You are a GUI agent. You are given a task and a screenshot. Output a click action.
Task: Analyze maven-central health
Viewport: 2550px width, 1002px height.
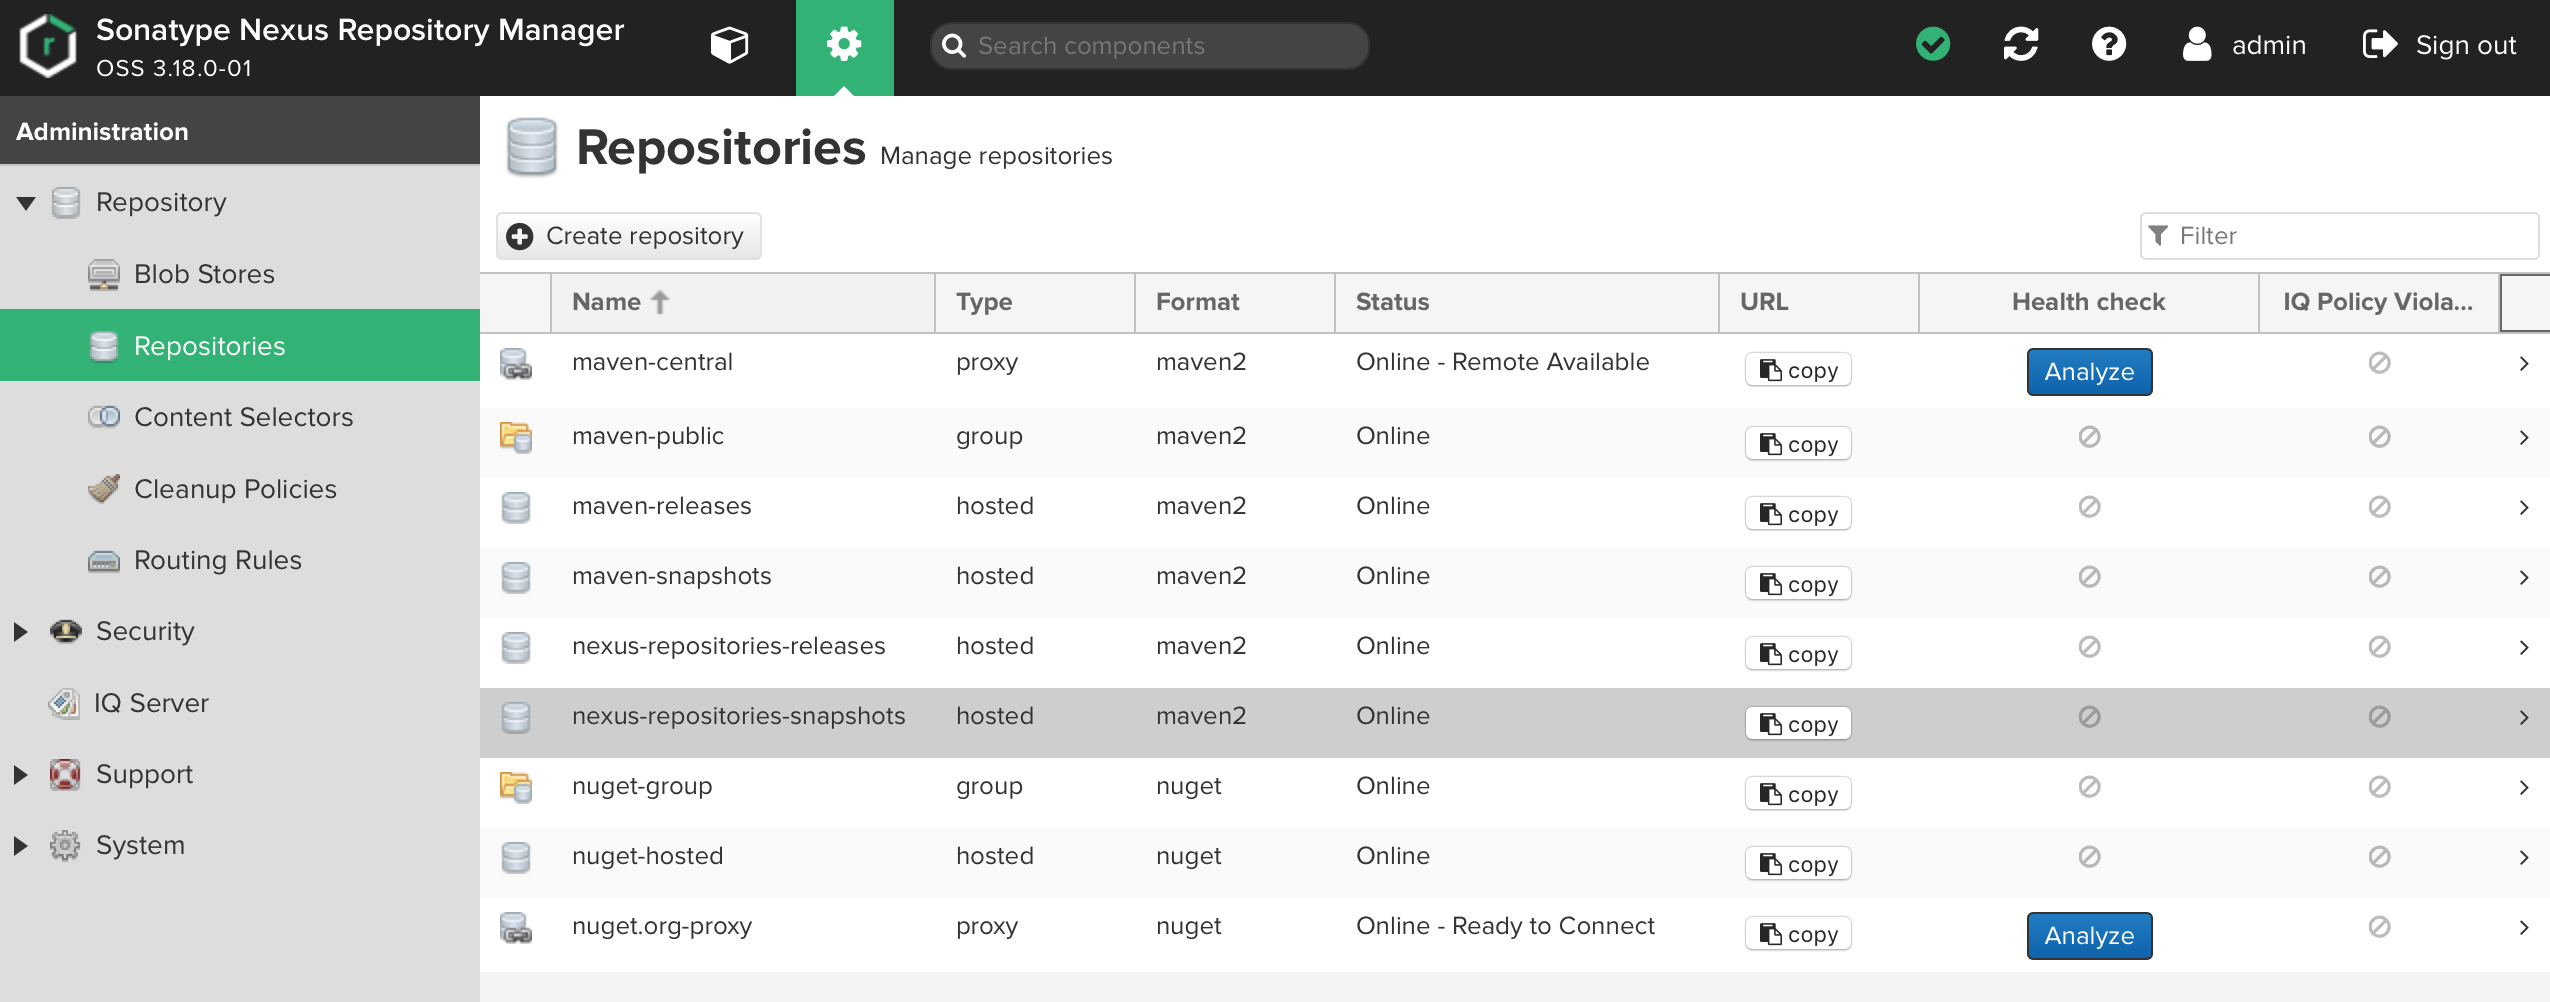coord(2089,372)
